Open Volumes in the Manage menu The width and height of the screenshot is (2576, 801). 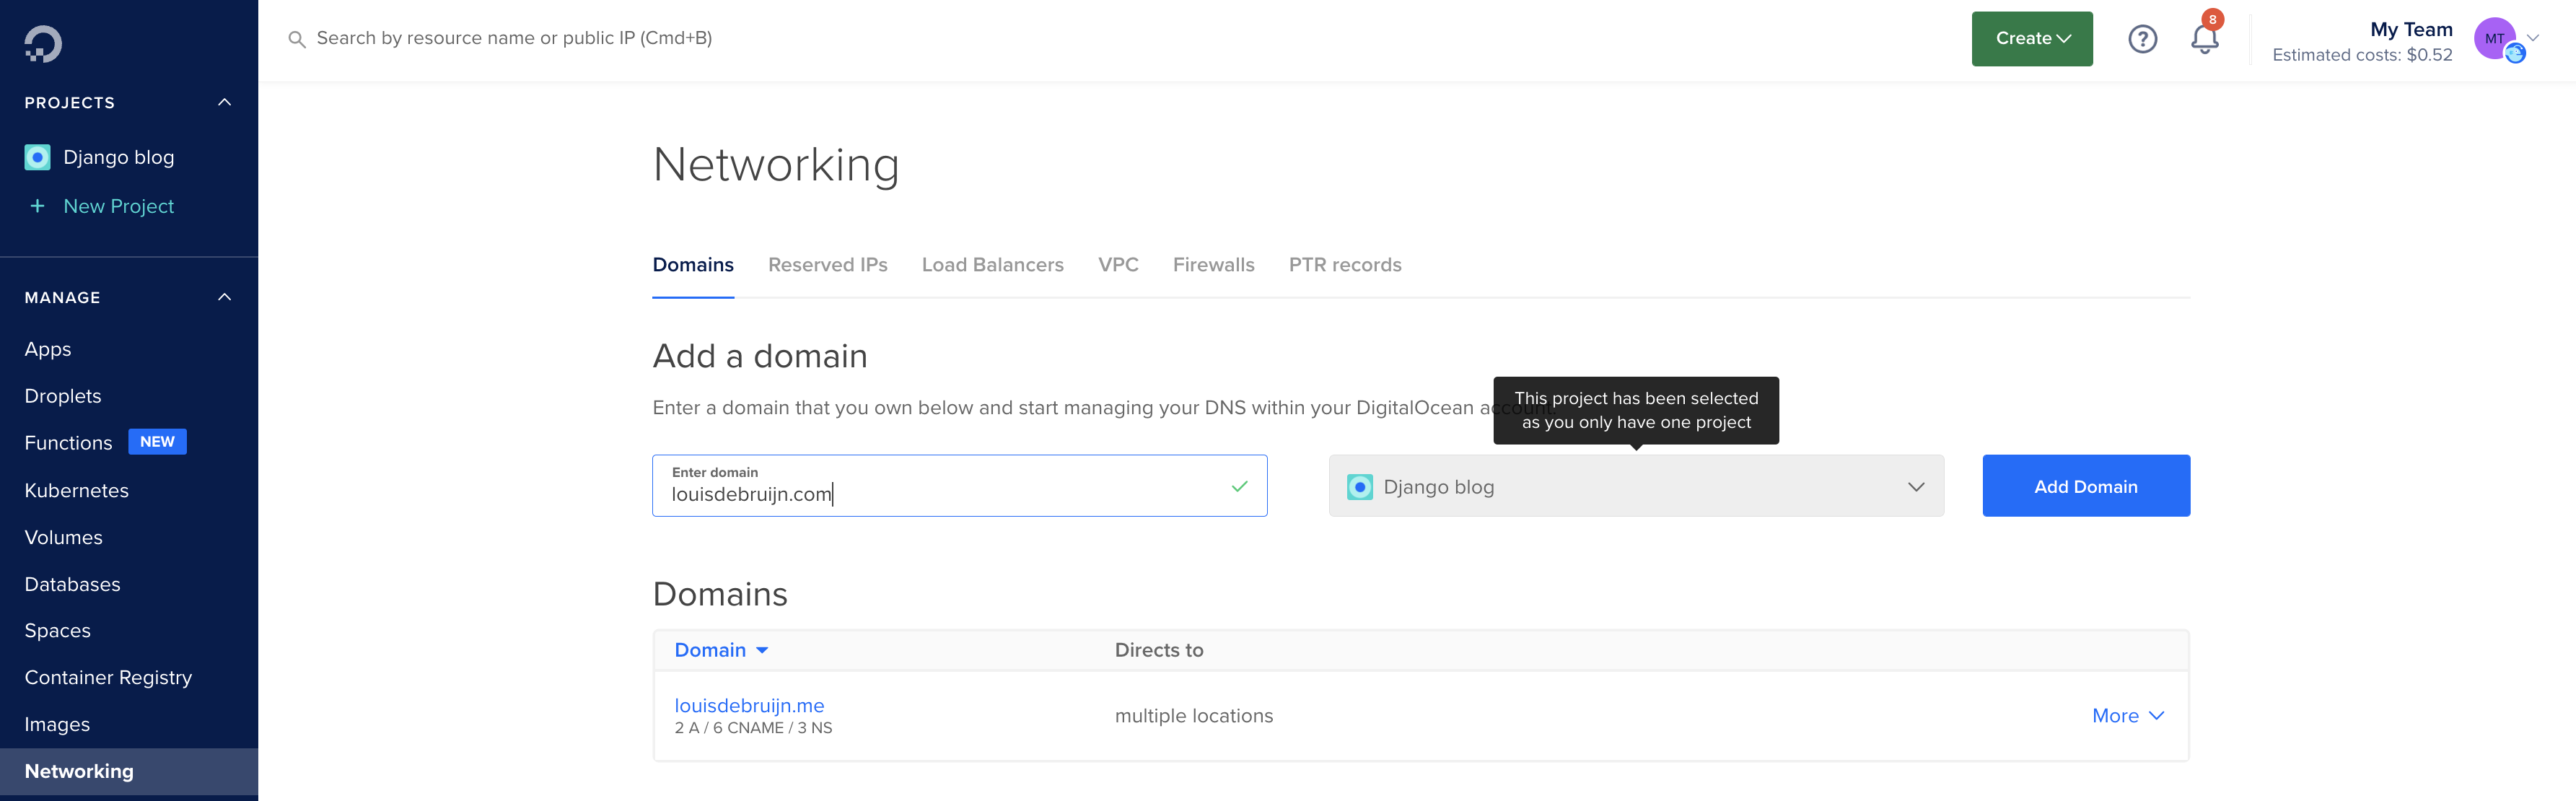pos(63,538)
